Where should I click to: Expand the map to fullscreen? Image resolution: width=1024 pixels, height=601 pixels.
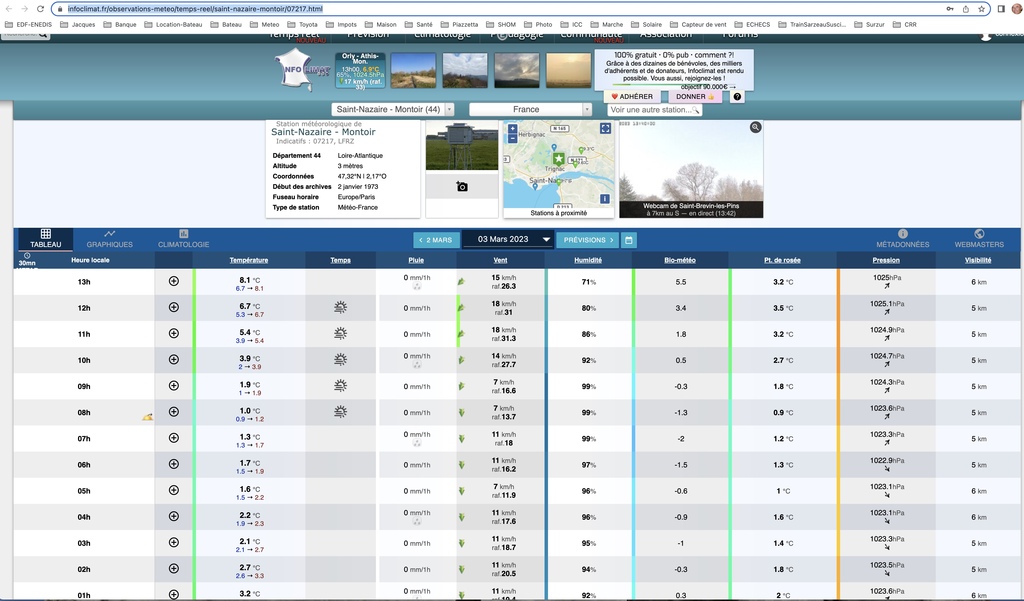pos(605,129)
